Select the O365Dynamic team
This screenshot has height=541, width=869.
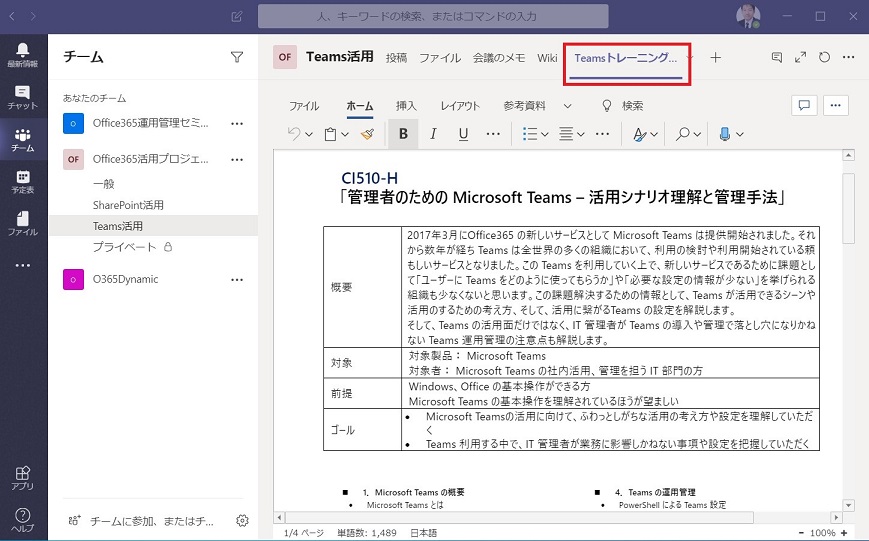pos(125,279)
